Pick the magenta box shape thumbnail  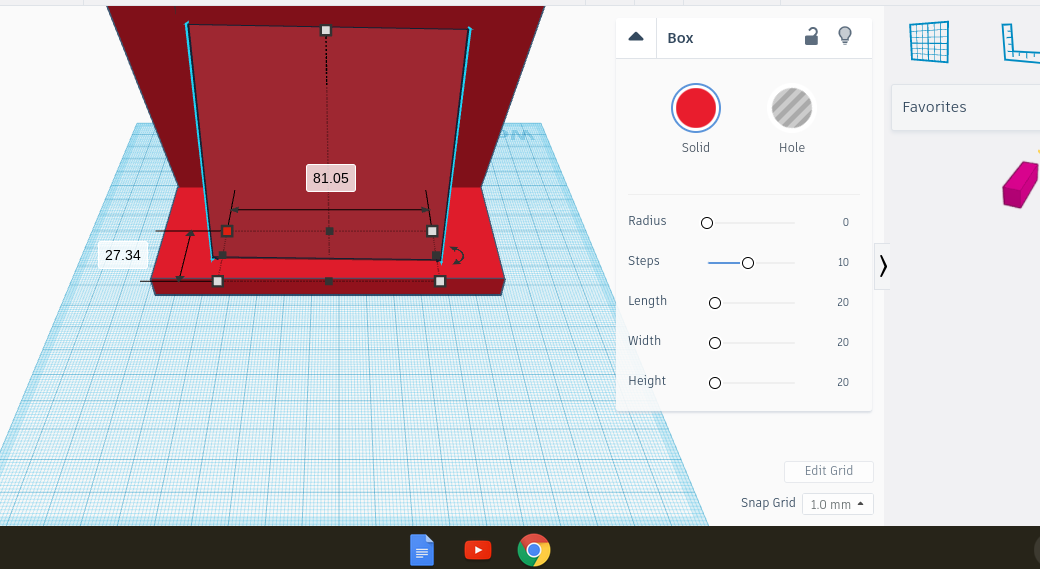tap(1020, 184)
